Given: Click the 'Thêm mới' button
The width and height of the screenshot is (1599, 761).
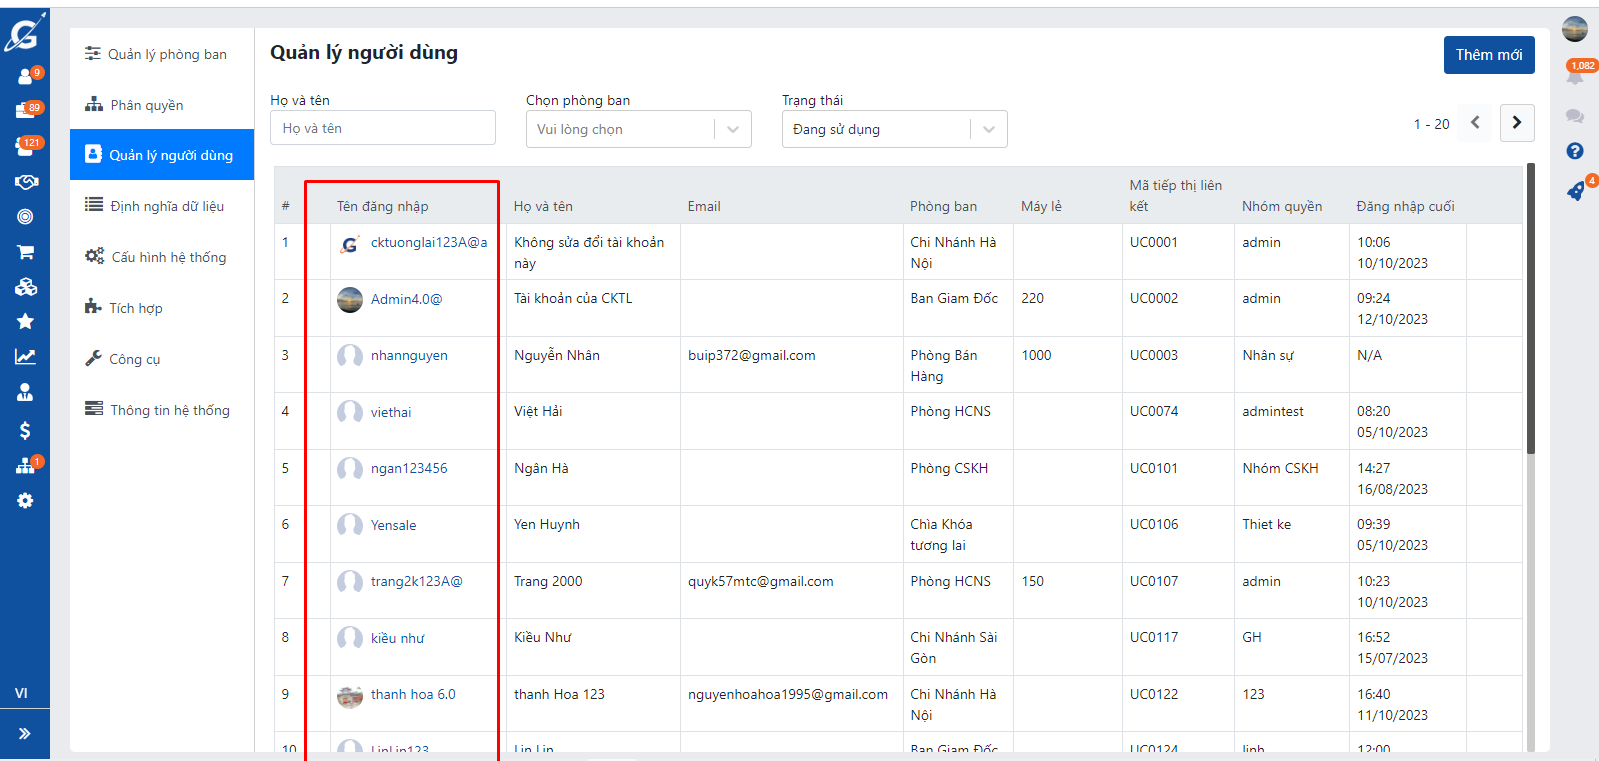Looking at the screenshot, I should coord(1488,55).
